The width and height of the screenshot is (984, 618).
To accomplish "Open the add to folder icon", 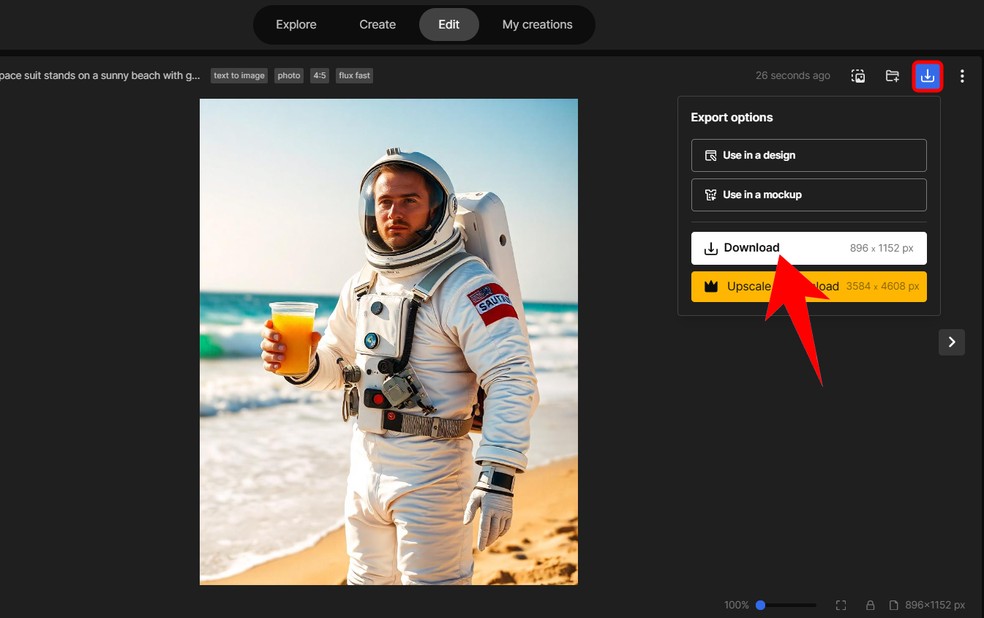I will click(892, 76).
